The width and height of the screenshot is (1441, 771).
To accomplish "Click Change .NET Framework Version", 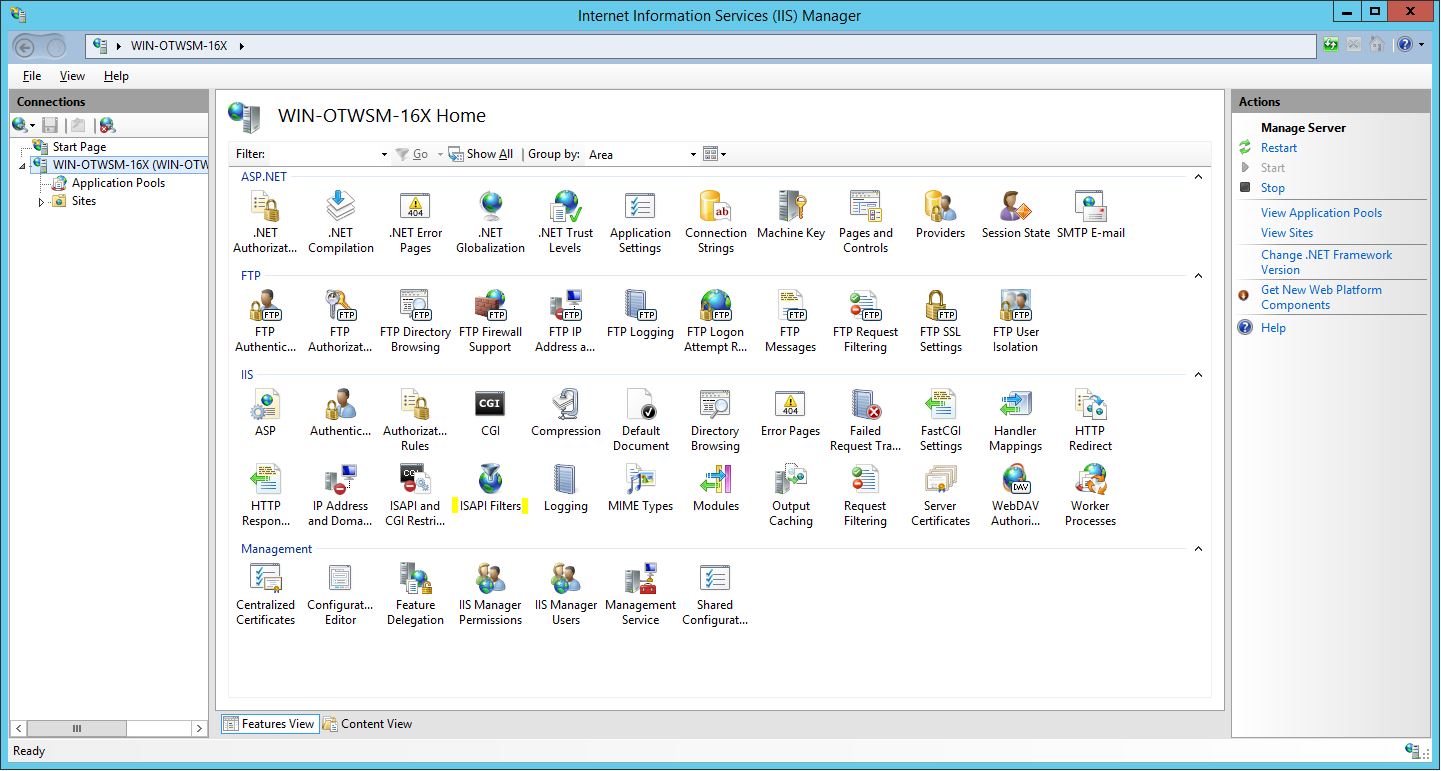I will point(1326,262).
